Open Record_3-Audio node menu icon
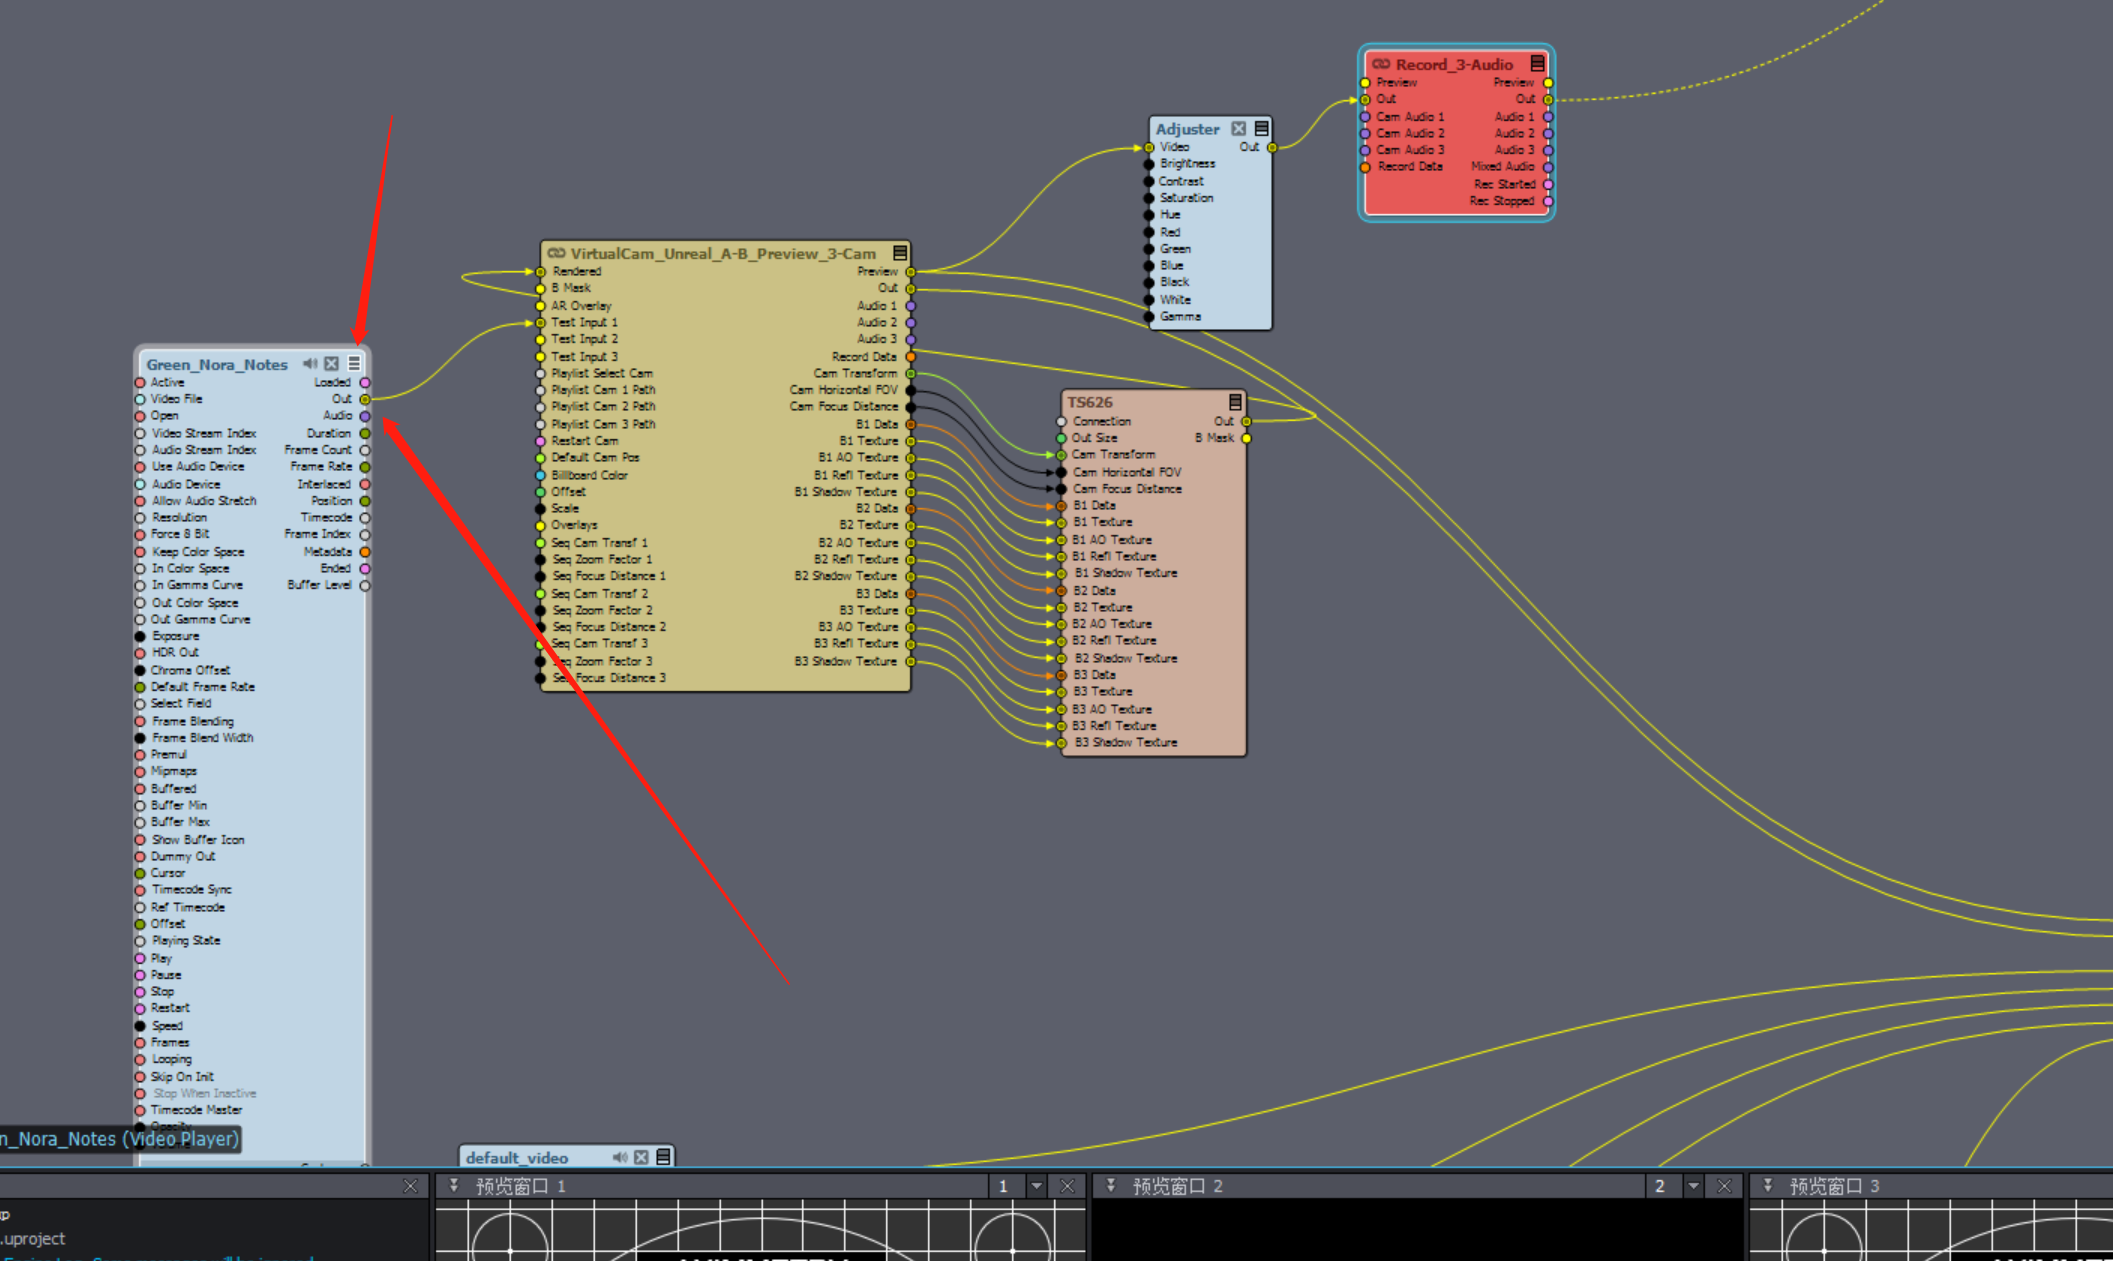Screen dimensions: 2113x1261 1538,64
